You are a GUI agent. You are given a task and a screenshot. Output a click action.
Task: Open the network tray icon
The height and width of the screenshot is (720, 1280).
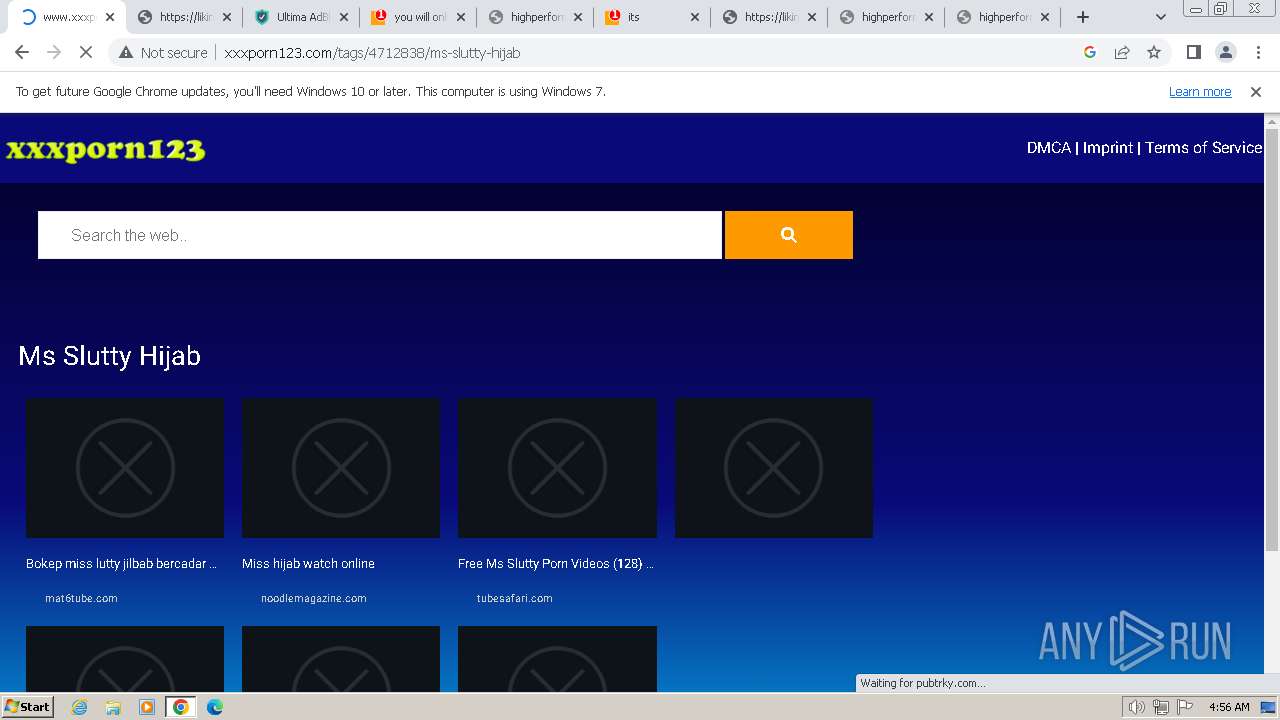point(1160,707)
